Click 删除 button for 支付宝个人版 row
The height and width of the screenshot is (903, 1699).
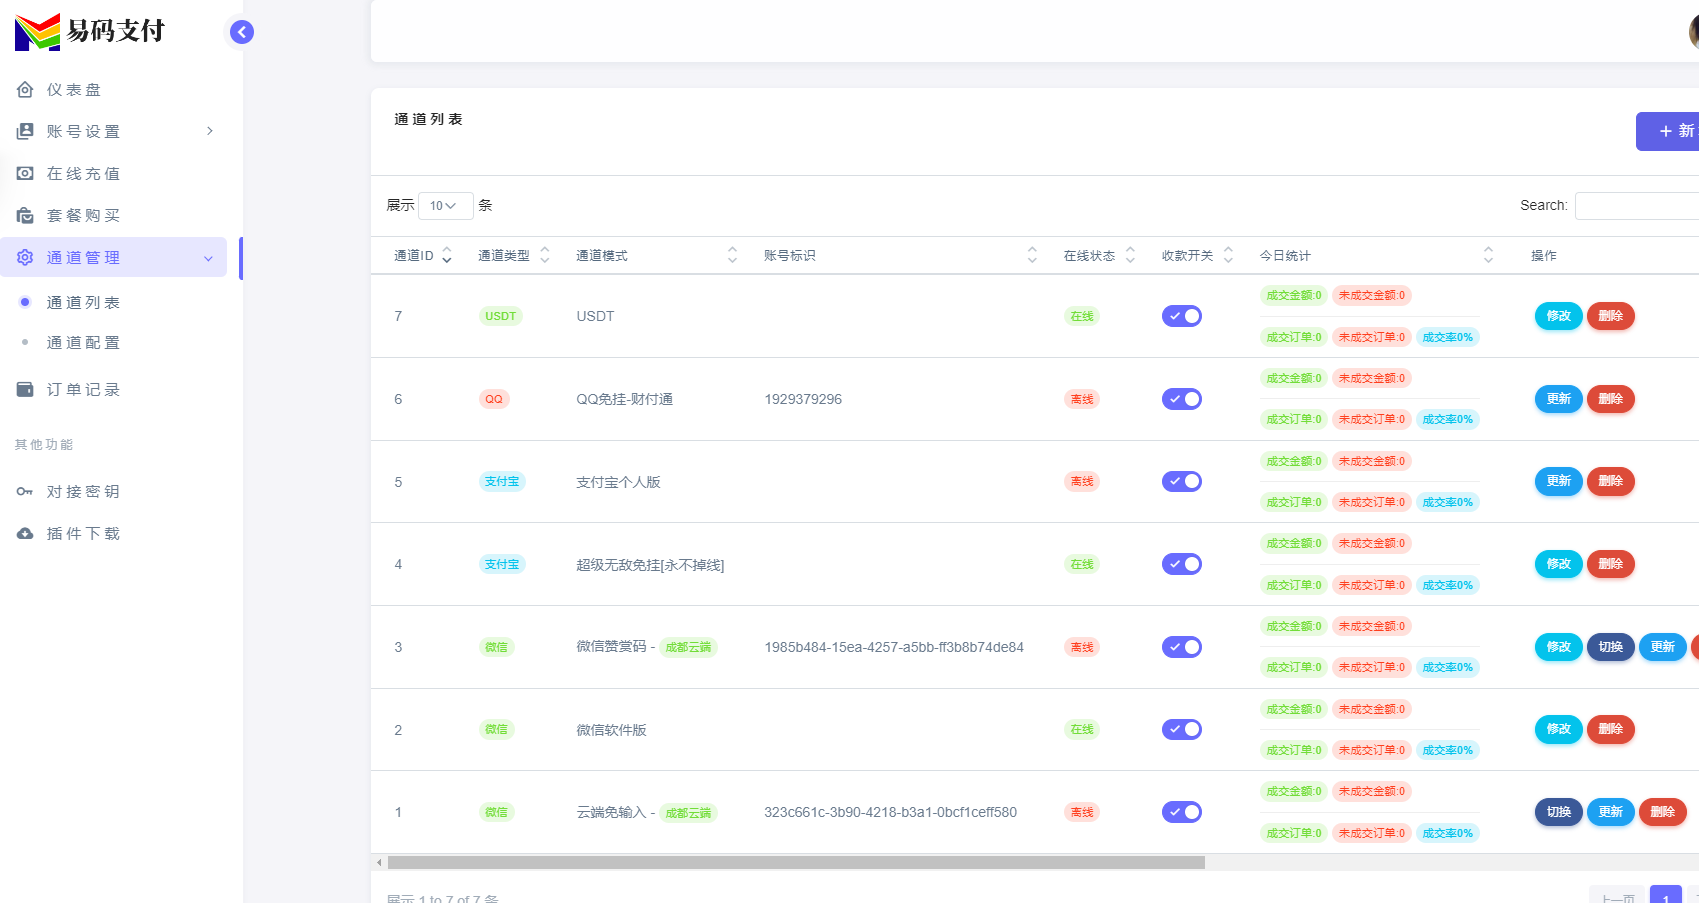point(1610,481)
